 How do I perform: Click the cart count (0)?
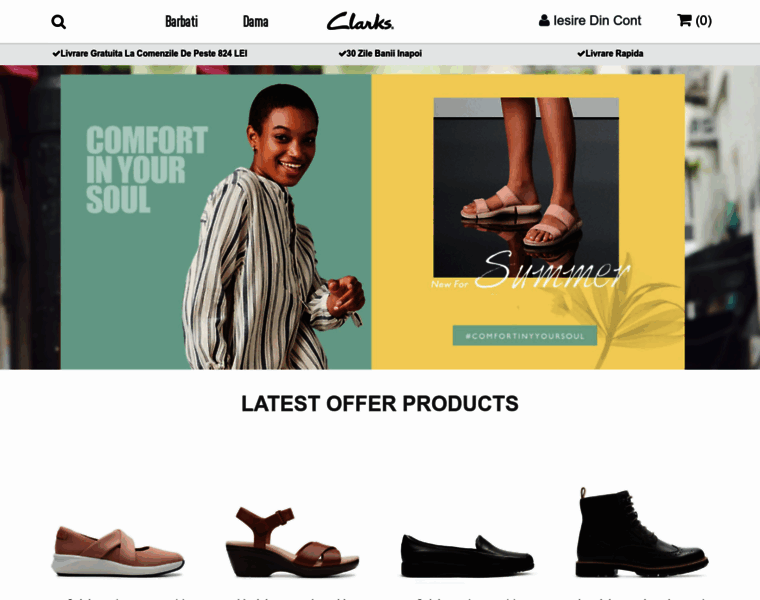pos(703,20)
